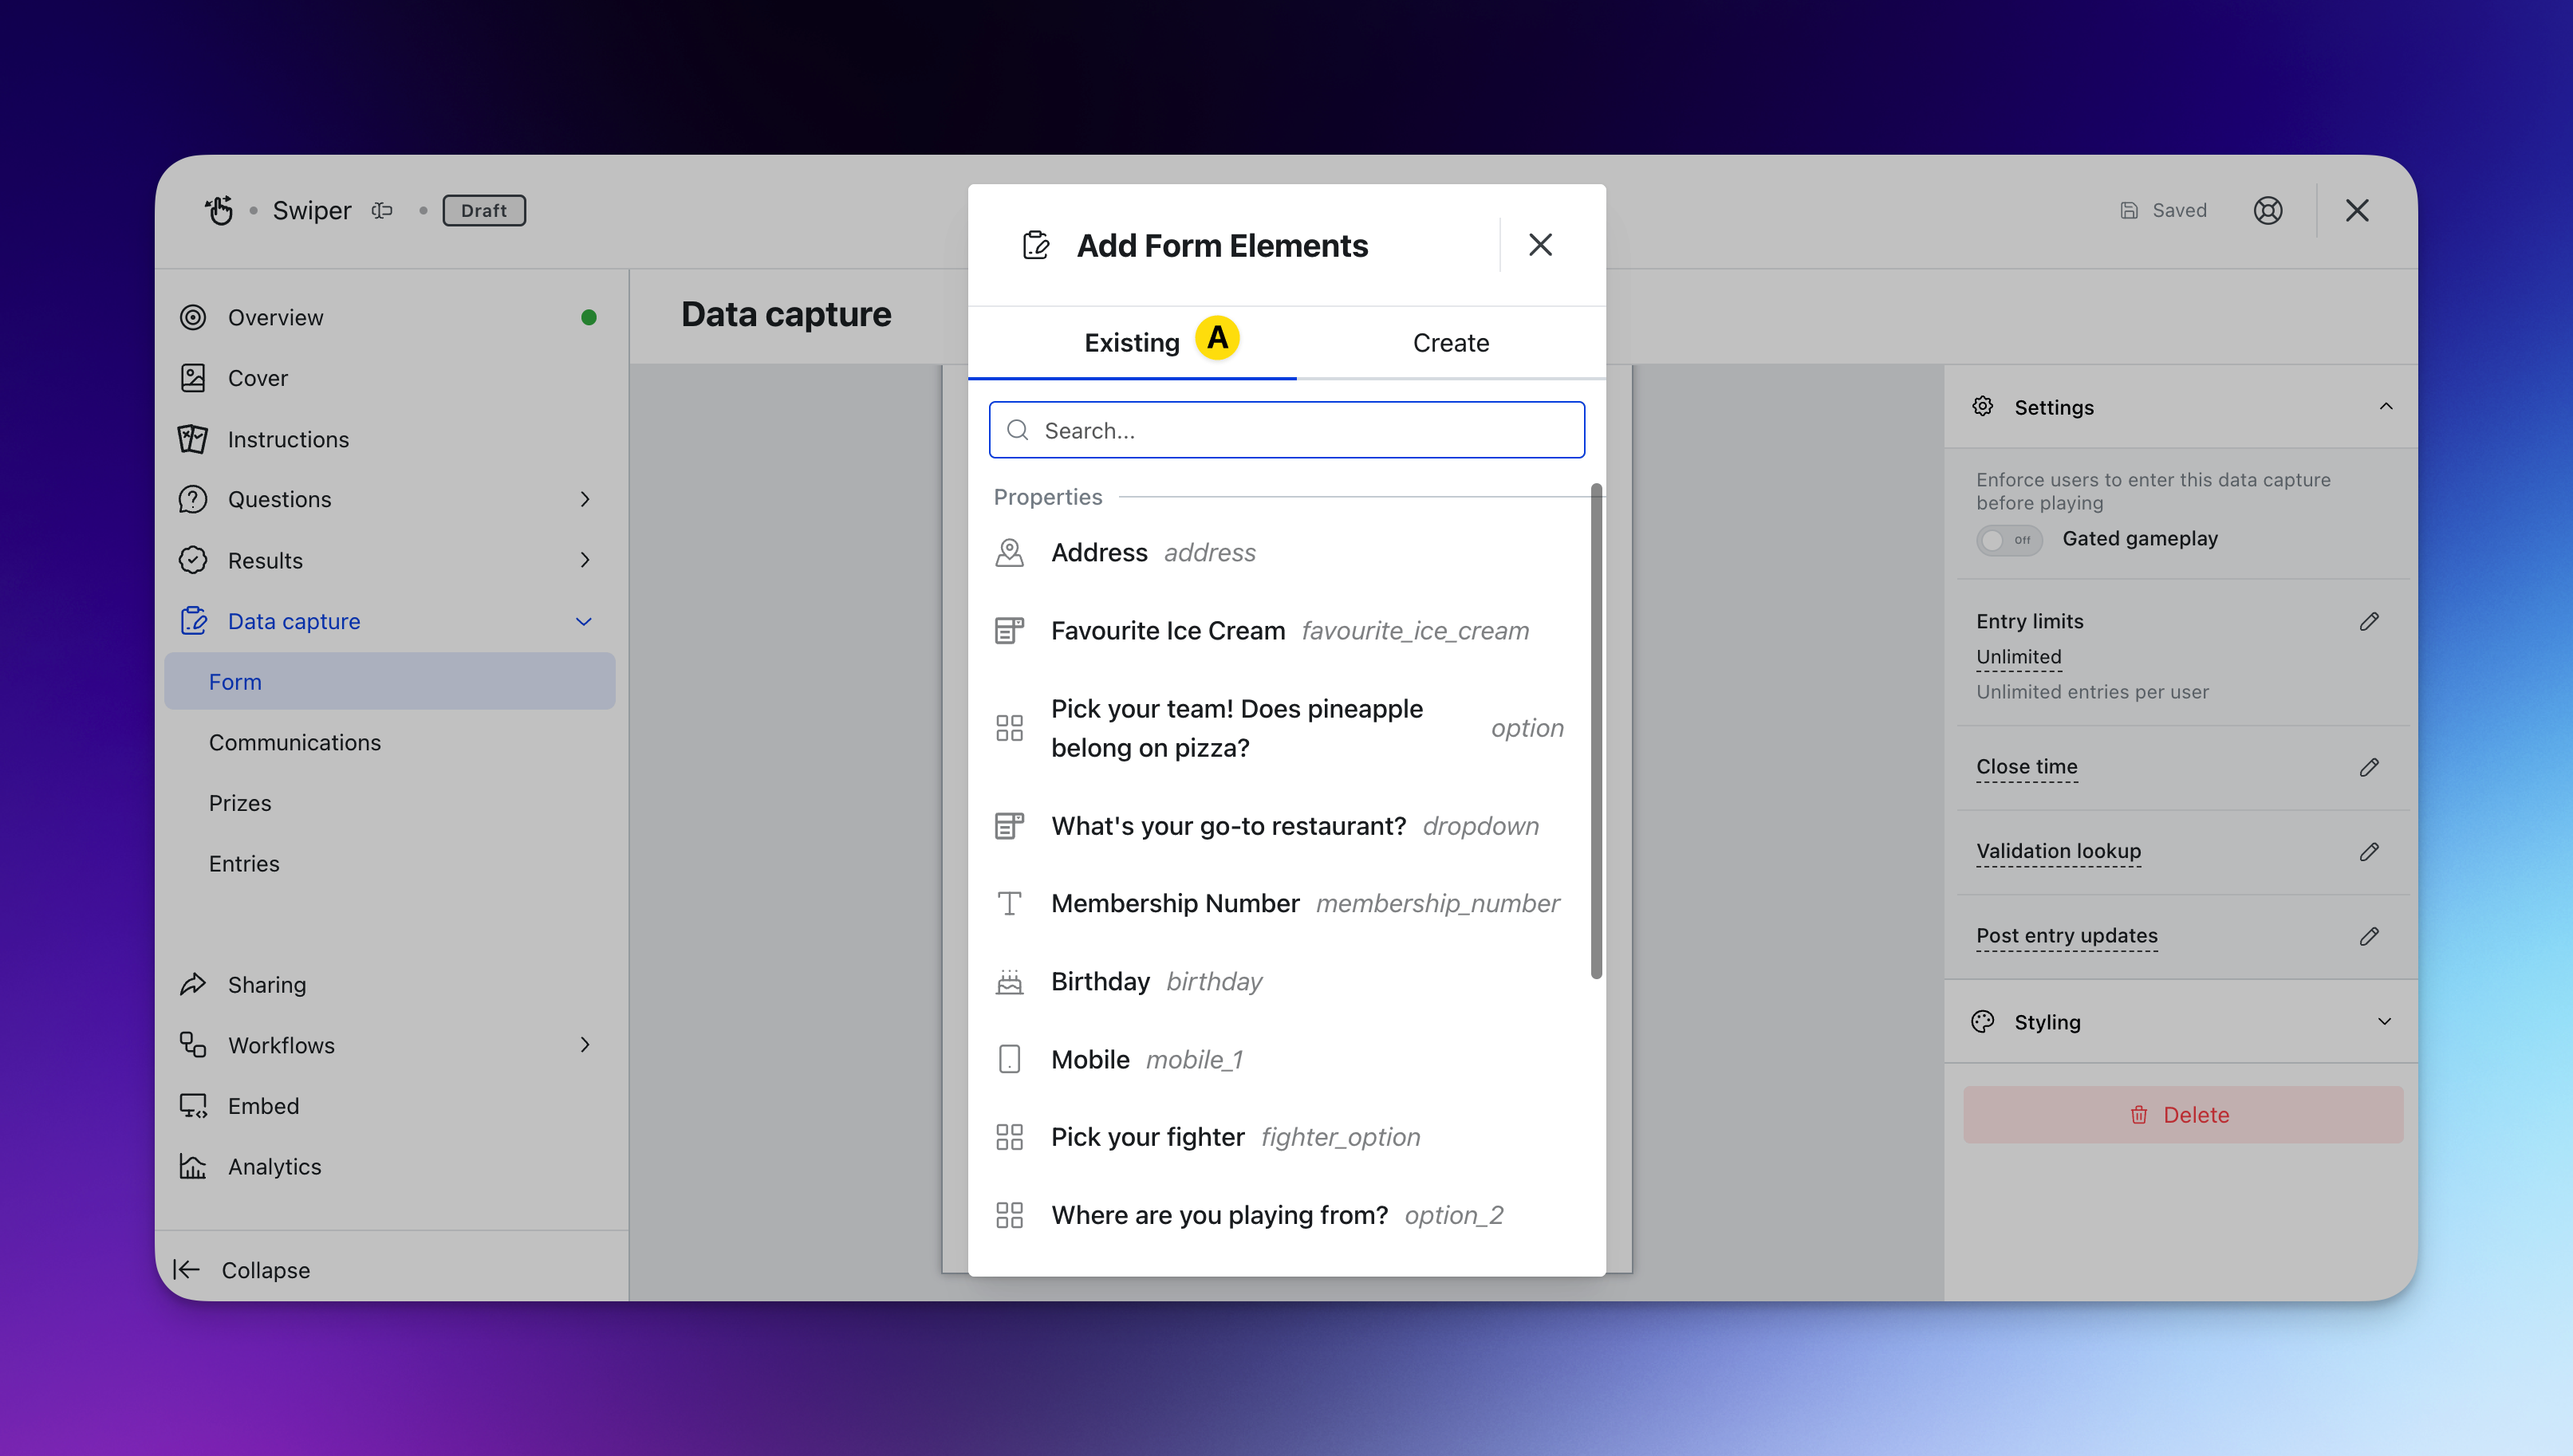The width and height of the screenshot is (2573, 1456).
Task: Close the Add Form Elements dialog
Action: (x=1540, y=245)
